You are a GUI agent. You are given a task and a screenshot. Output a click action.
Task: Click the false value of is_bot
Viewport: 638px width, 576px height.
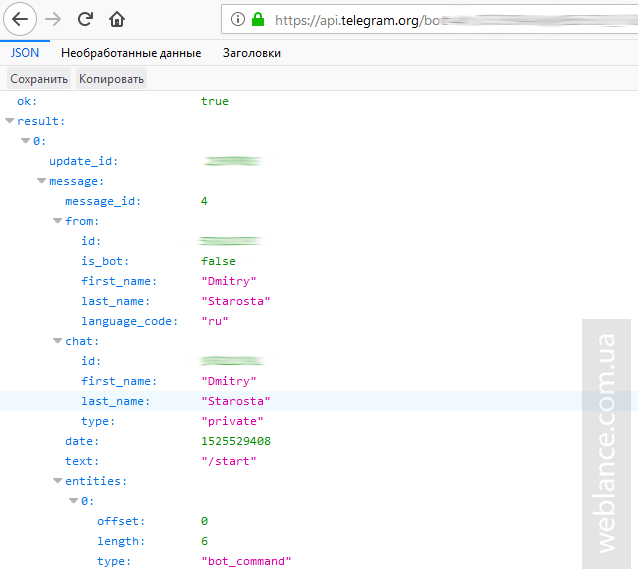coord(218,261)
